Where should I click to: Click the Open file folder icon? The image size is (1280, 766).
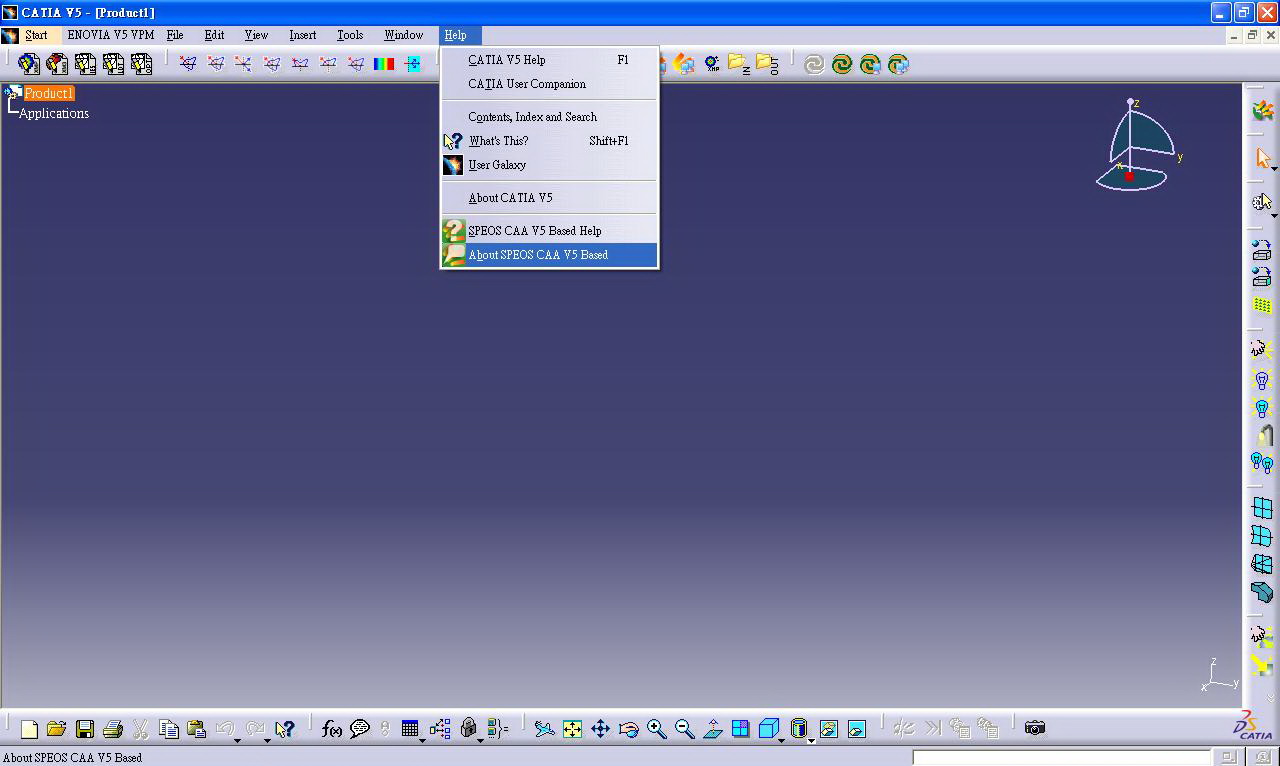(56, 729)
